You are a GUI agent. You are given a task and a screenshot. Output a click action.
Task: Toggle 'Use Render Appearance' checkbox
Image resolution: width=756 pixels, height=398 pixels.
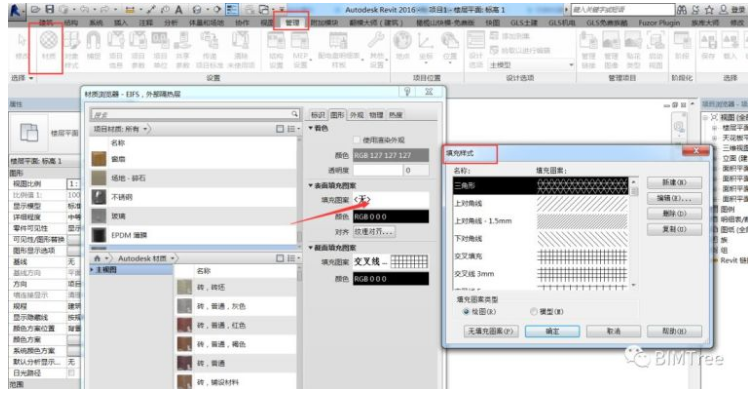click(x=357, y=140)
